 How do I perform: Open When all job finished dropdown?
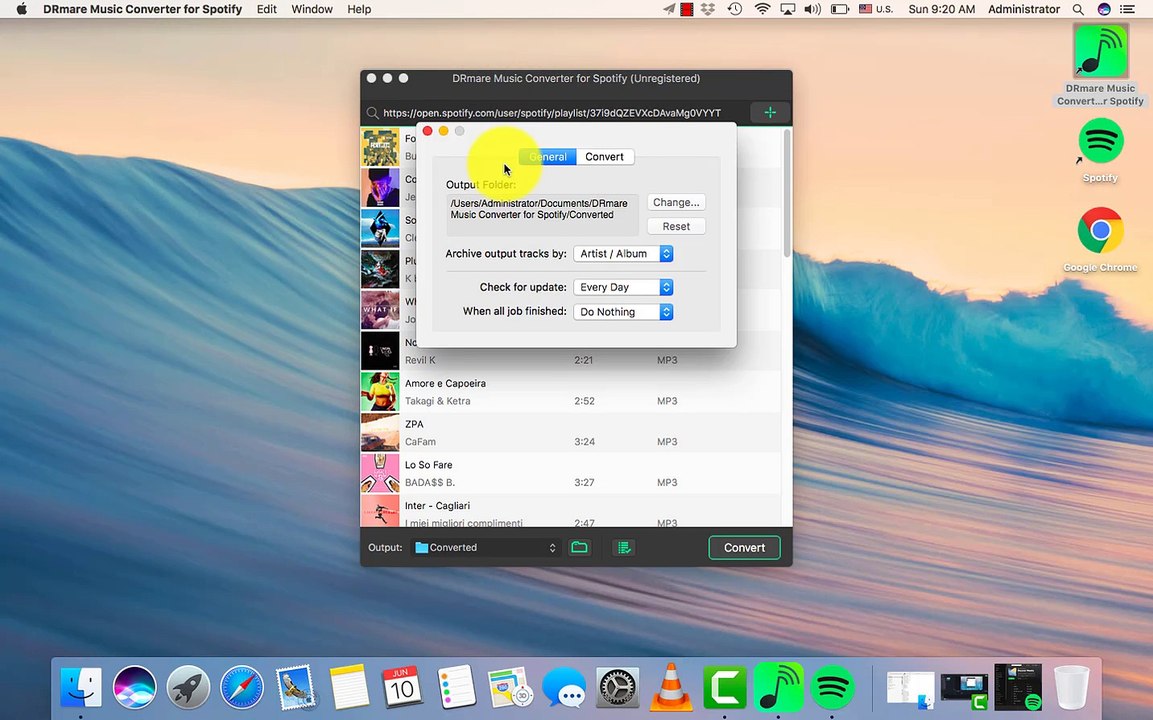(x=624, y=312)
